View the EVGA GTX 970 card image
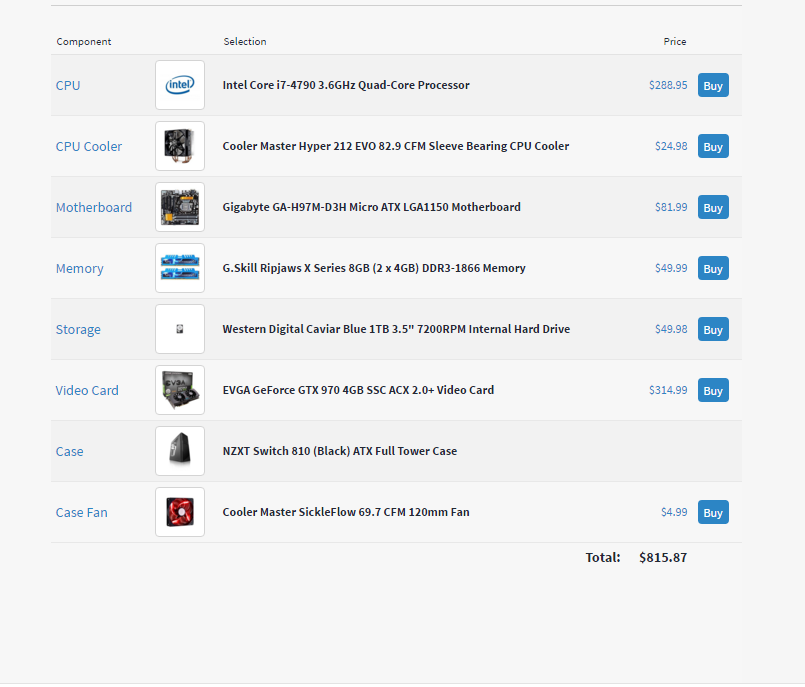805x687 pixels. (x=180, y=390)
